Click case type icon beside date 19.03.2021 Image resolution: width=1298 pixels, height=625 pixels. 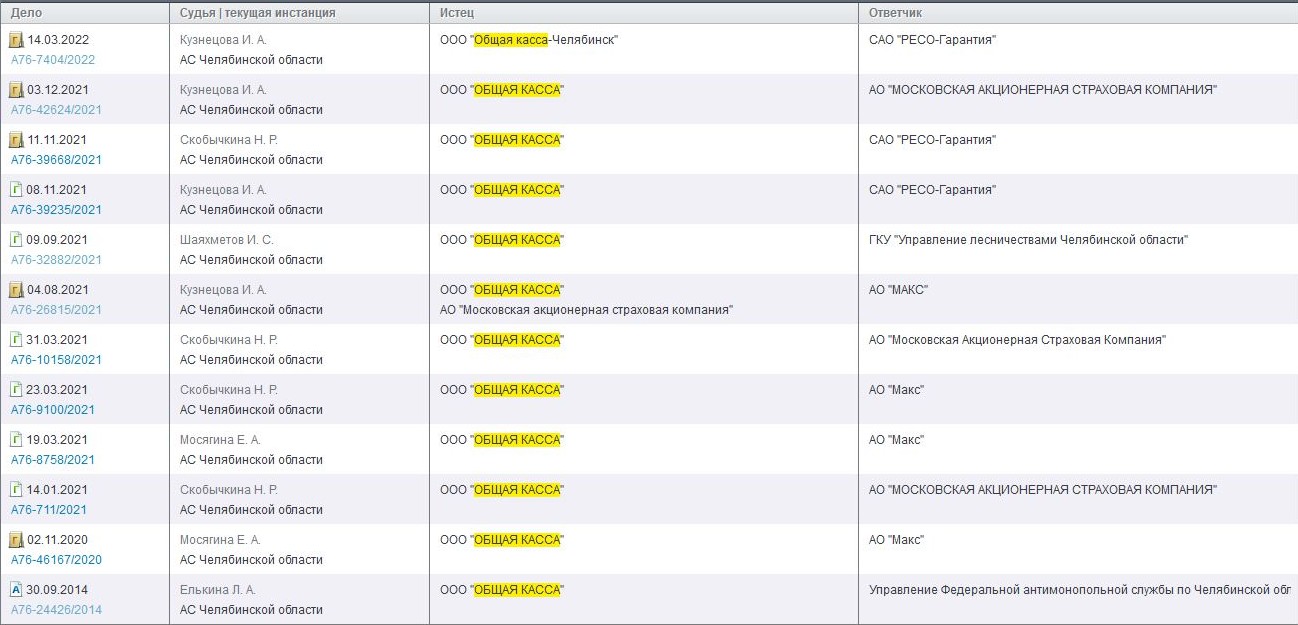pyautogui.click(x=16, y=440)
